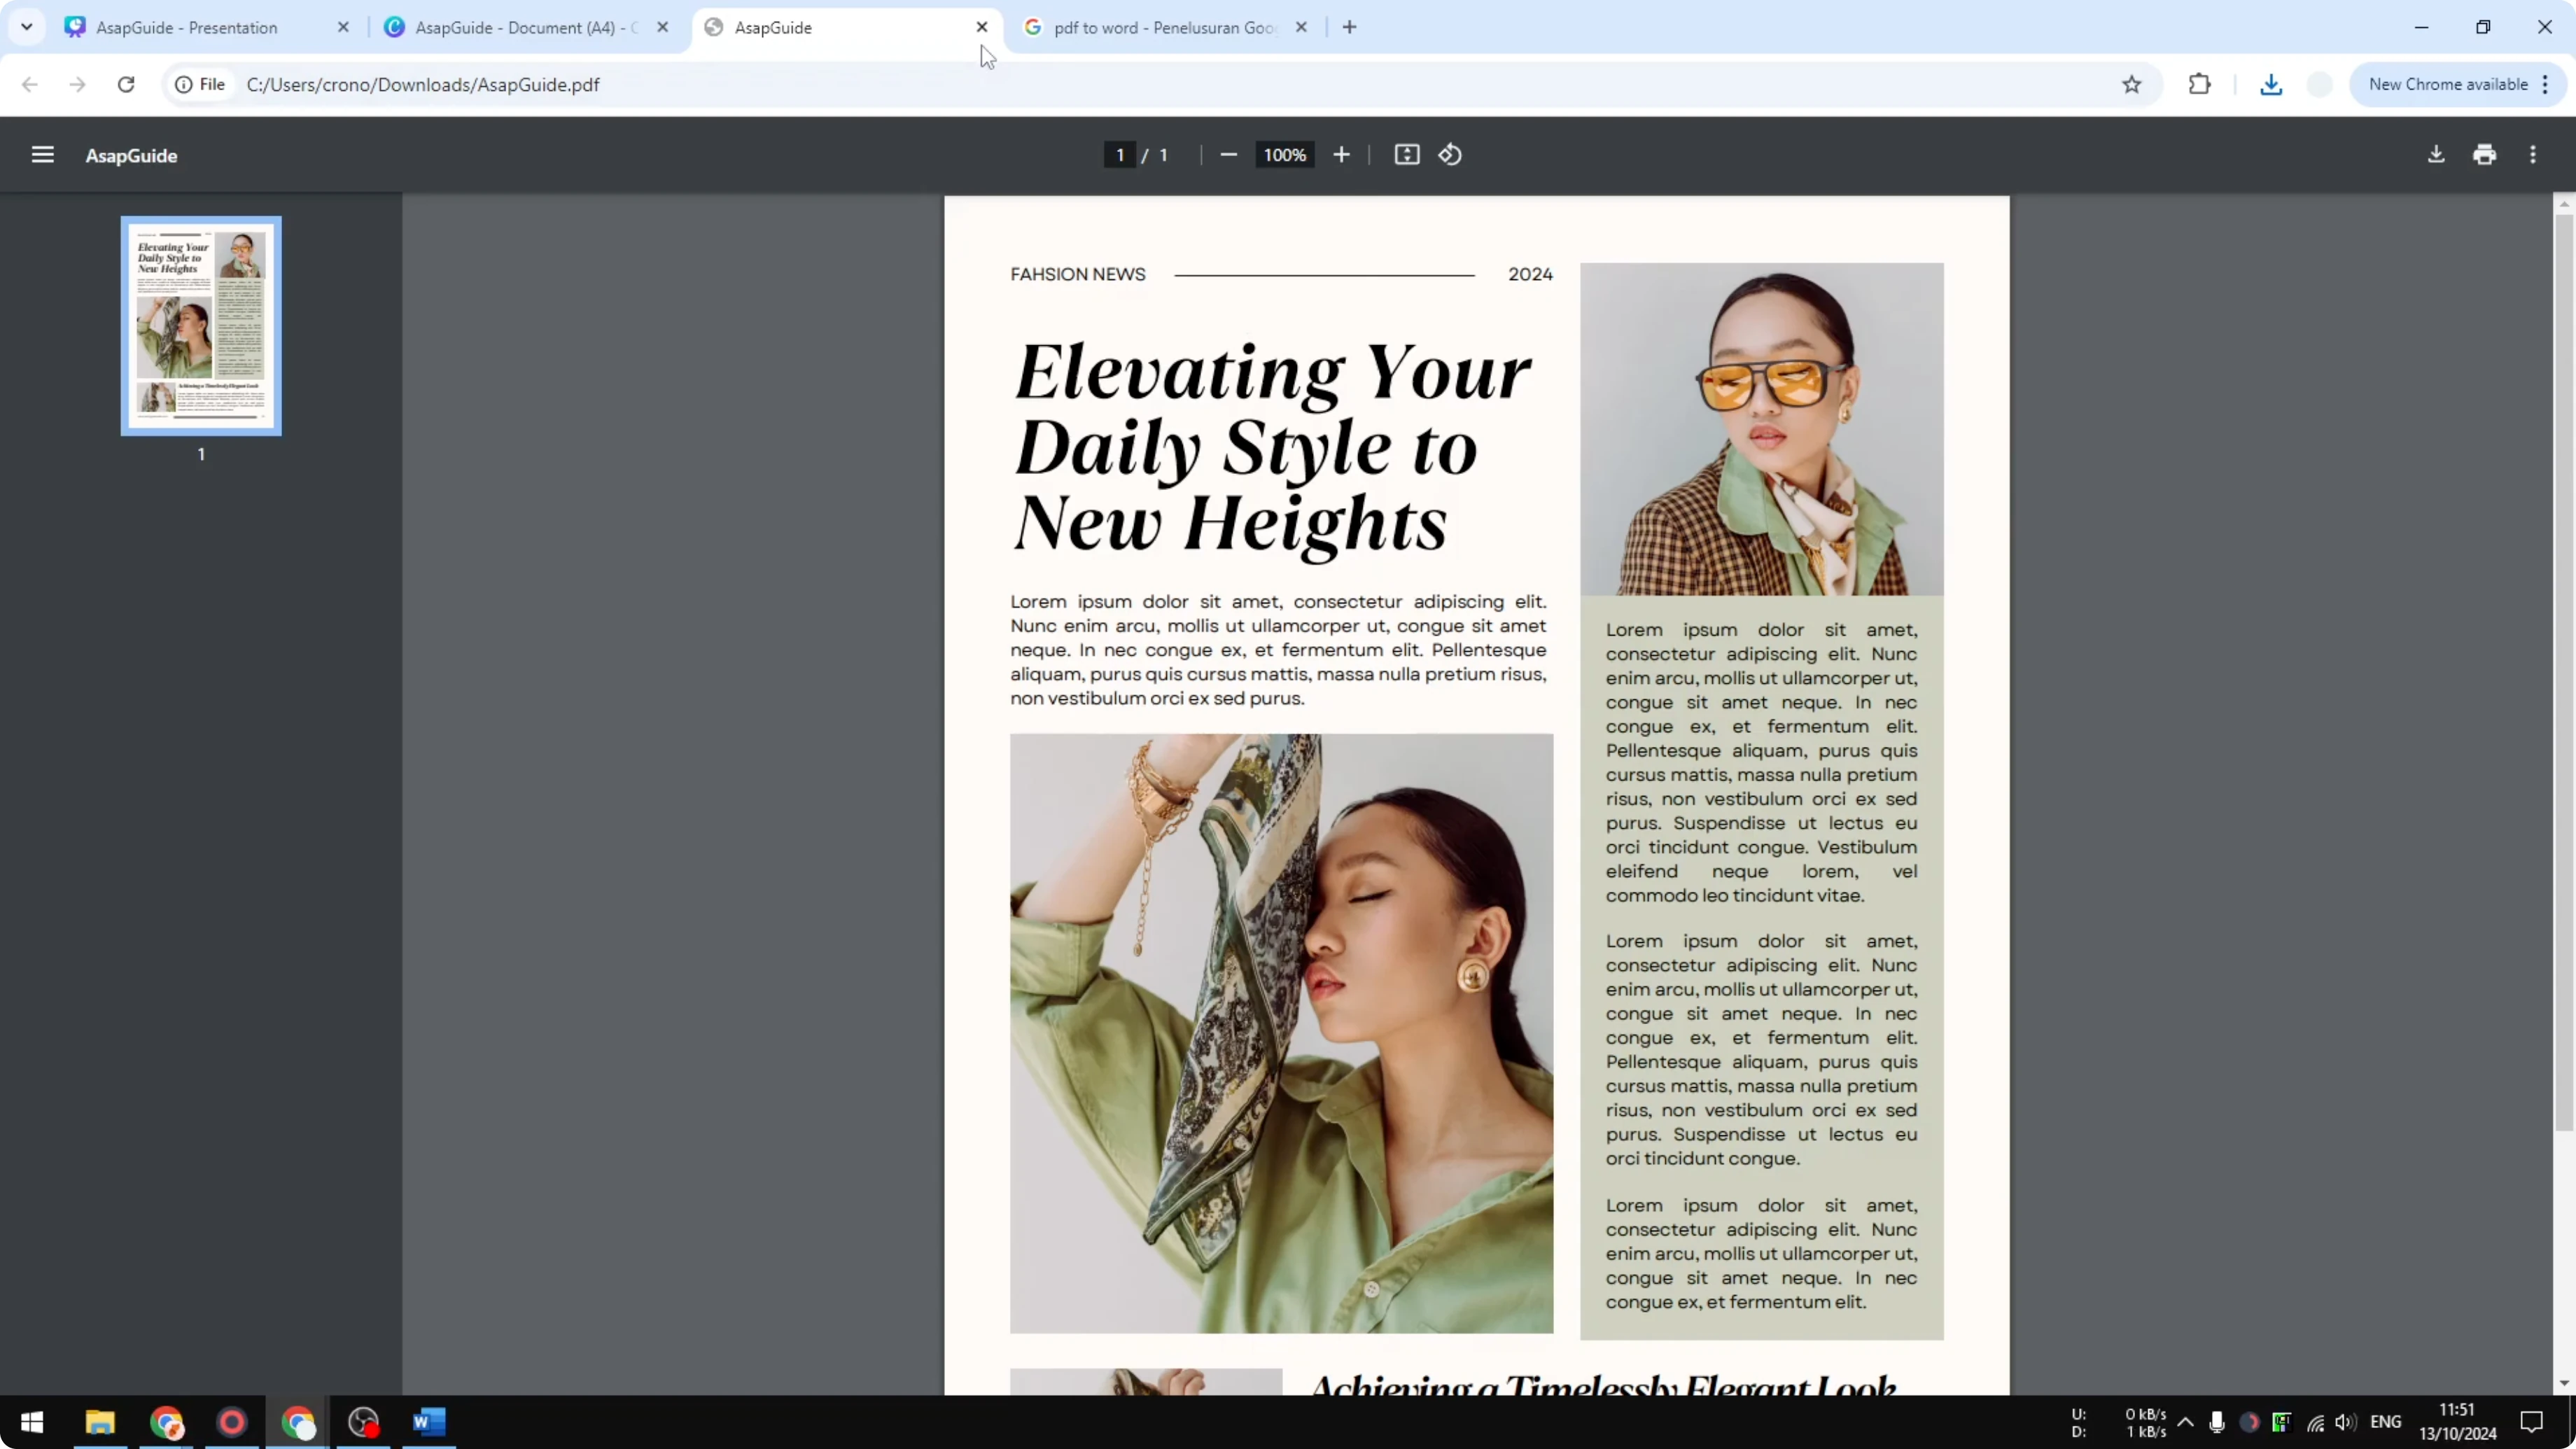
Task: Open the PDF viewer more-actions menu
Action: [2533, 155]
